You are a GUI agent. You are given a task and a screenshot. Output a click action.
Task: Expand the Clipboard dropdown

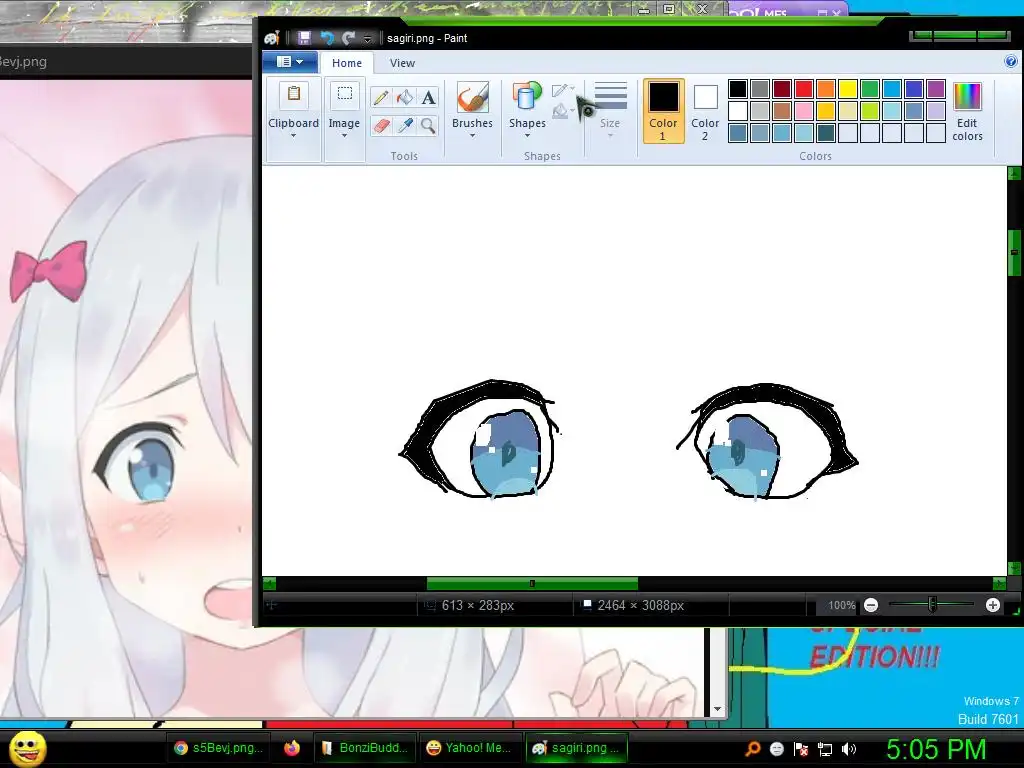tap(293, 135)
